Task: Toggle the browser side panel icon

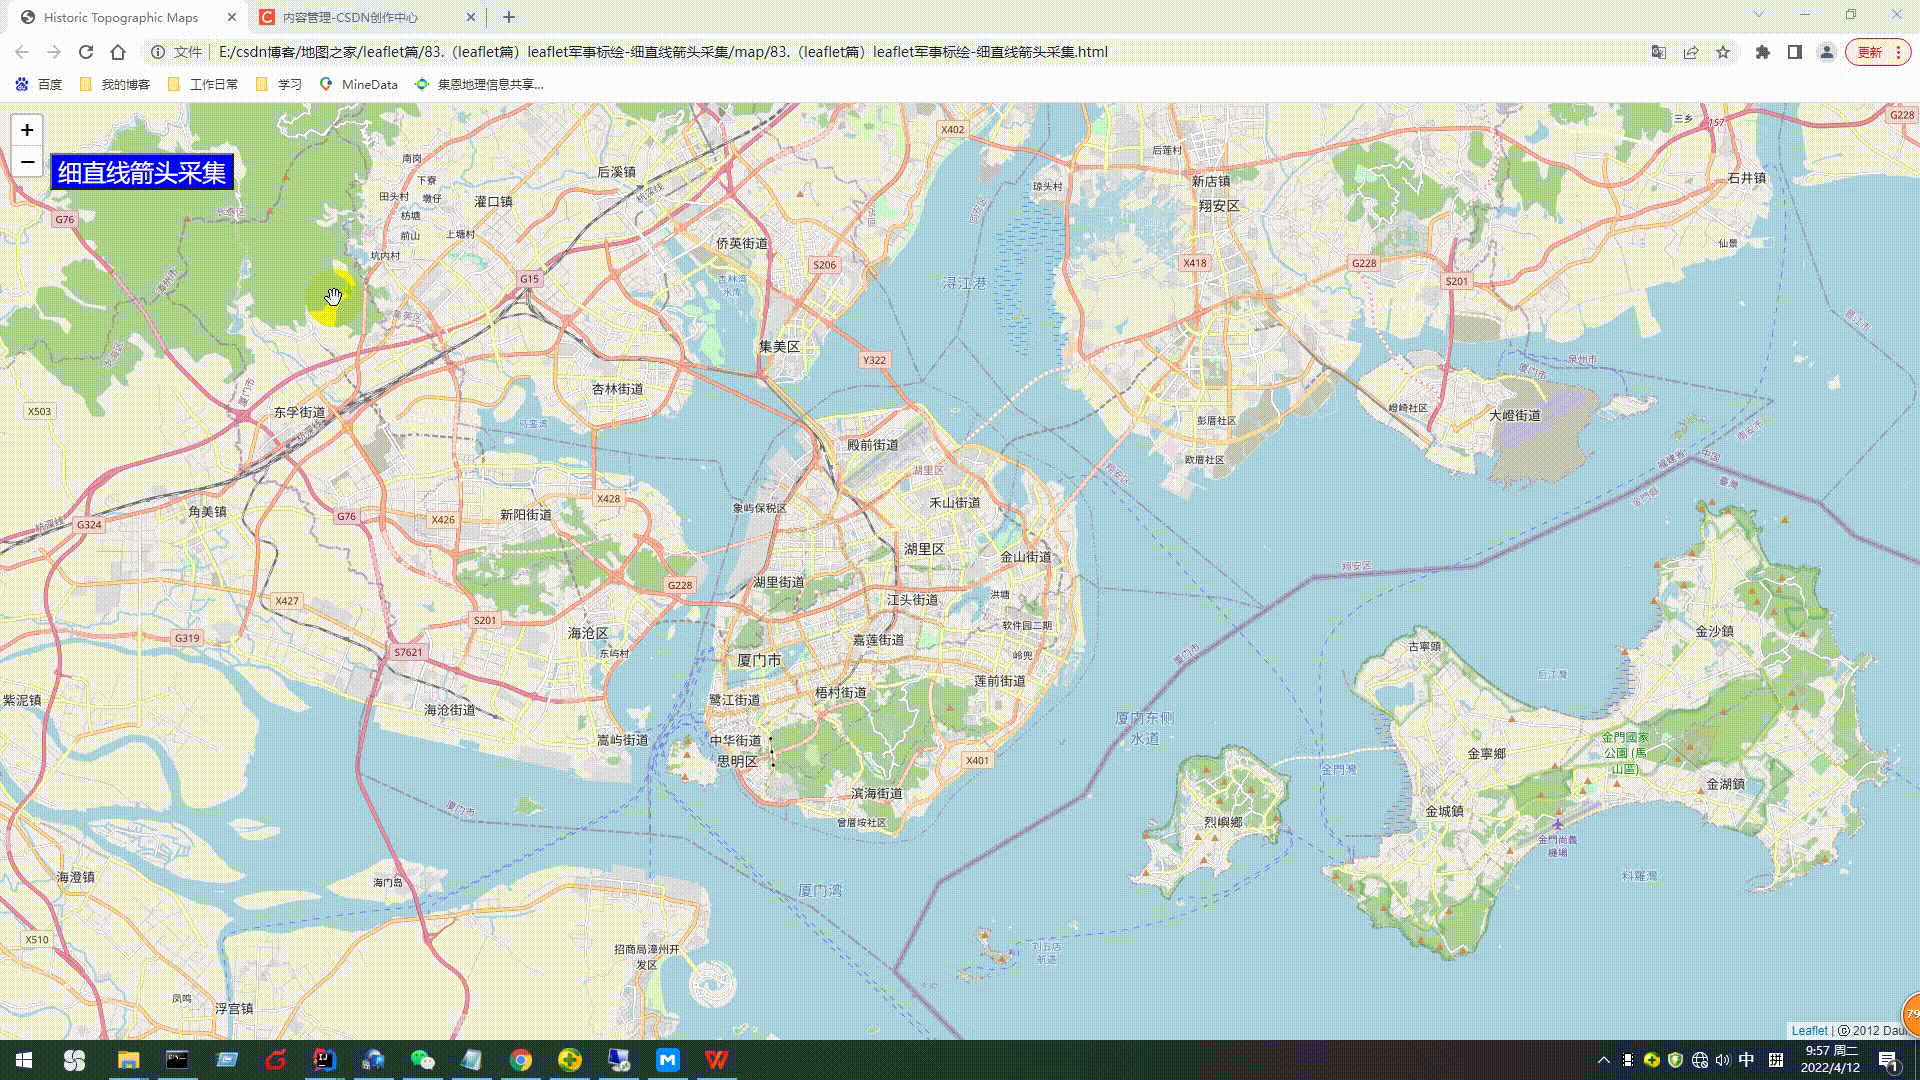Action: coord(1795,52)
